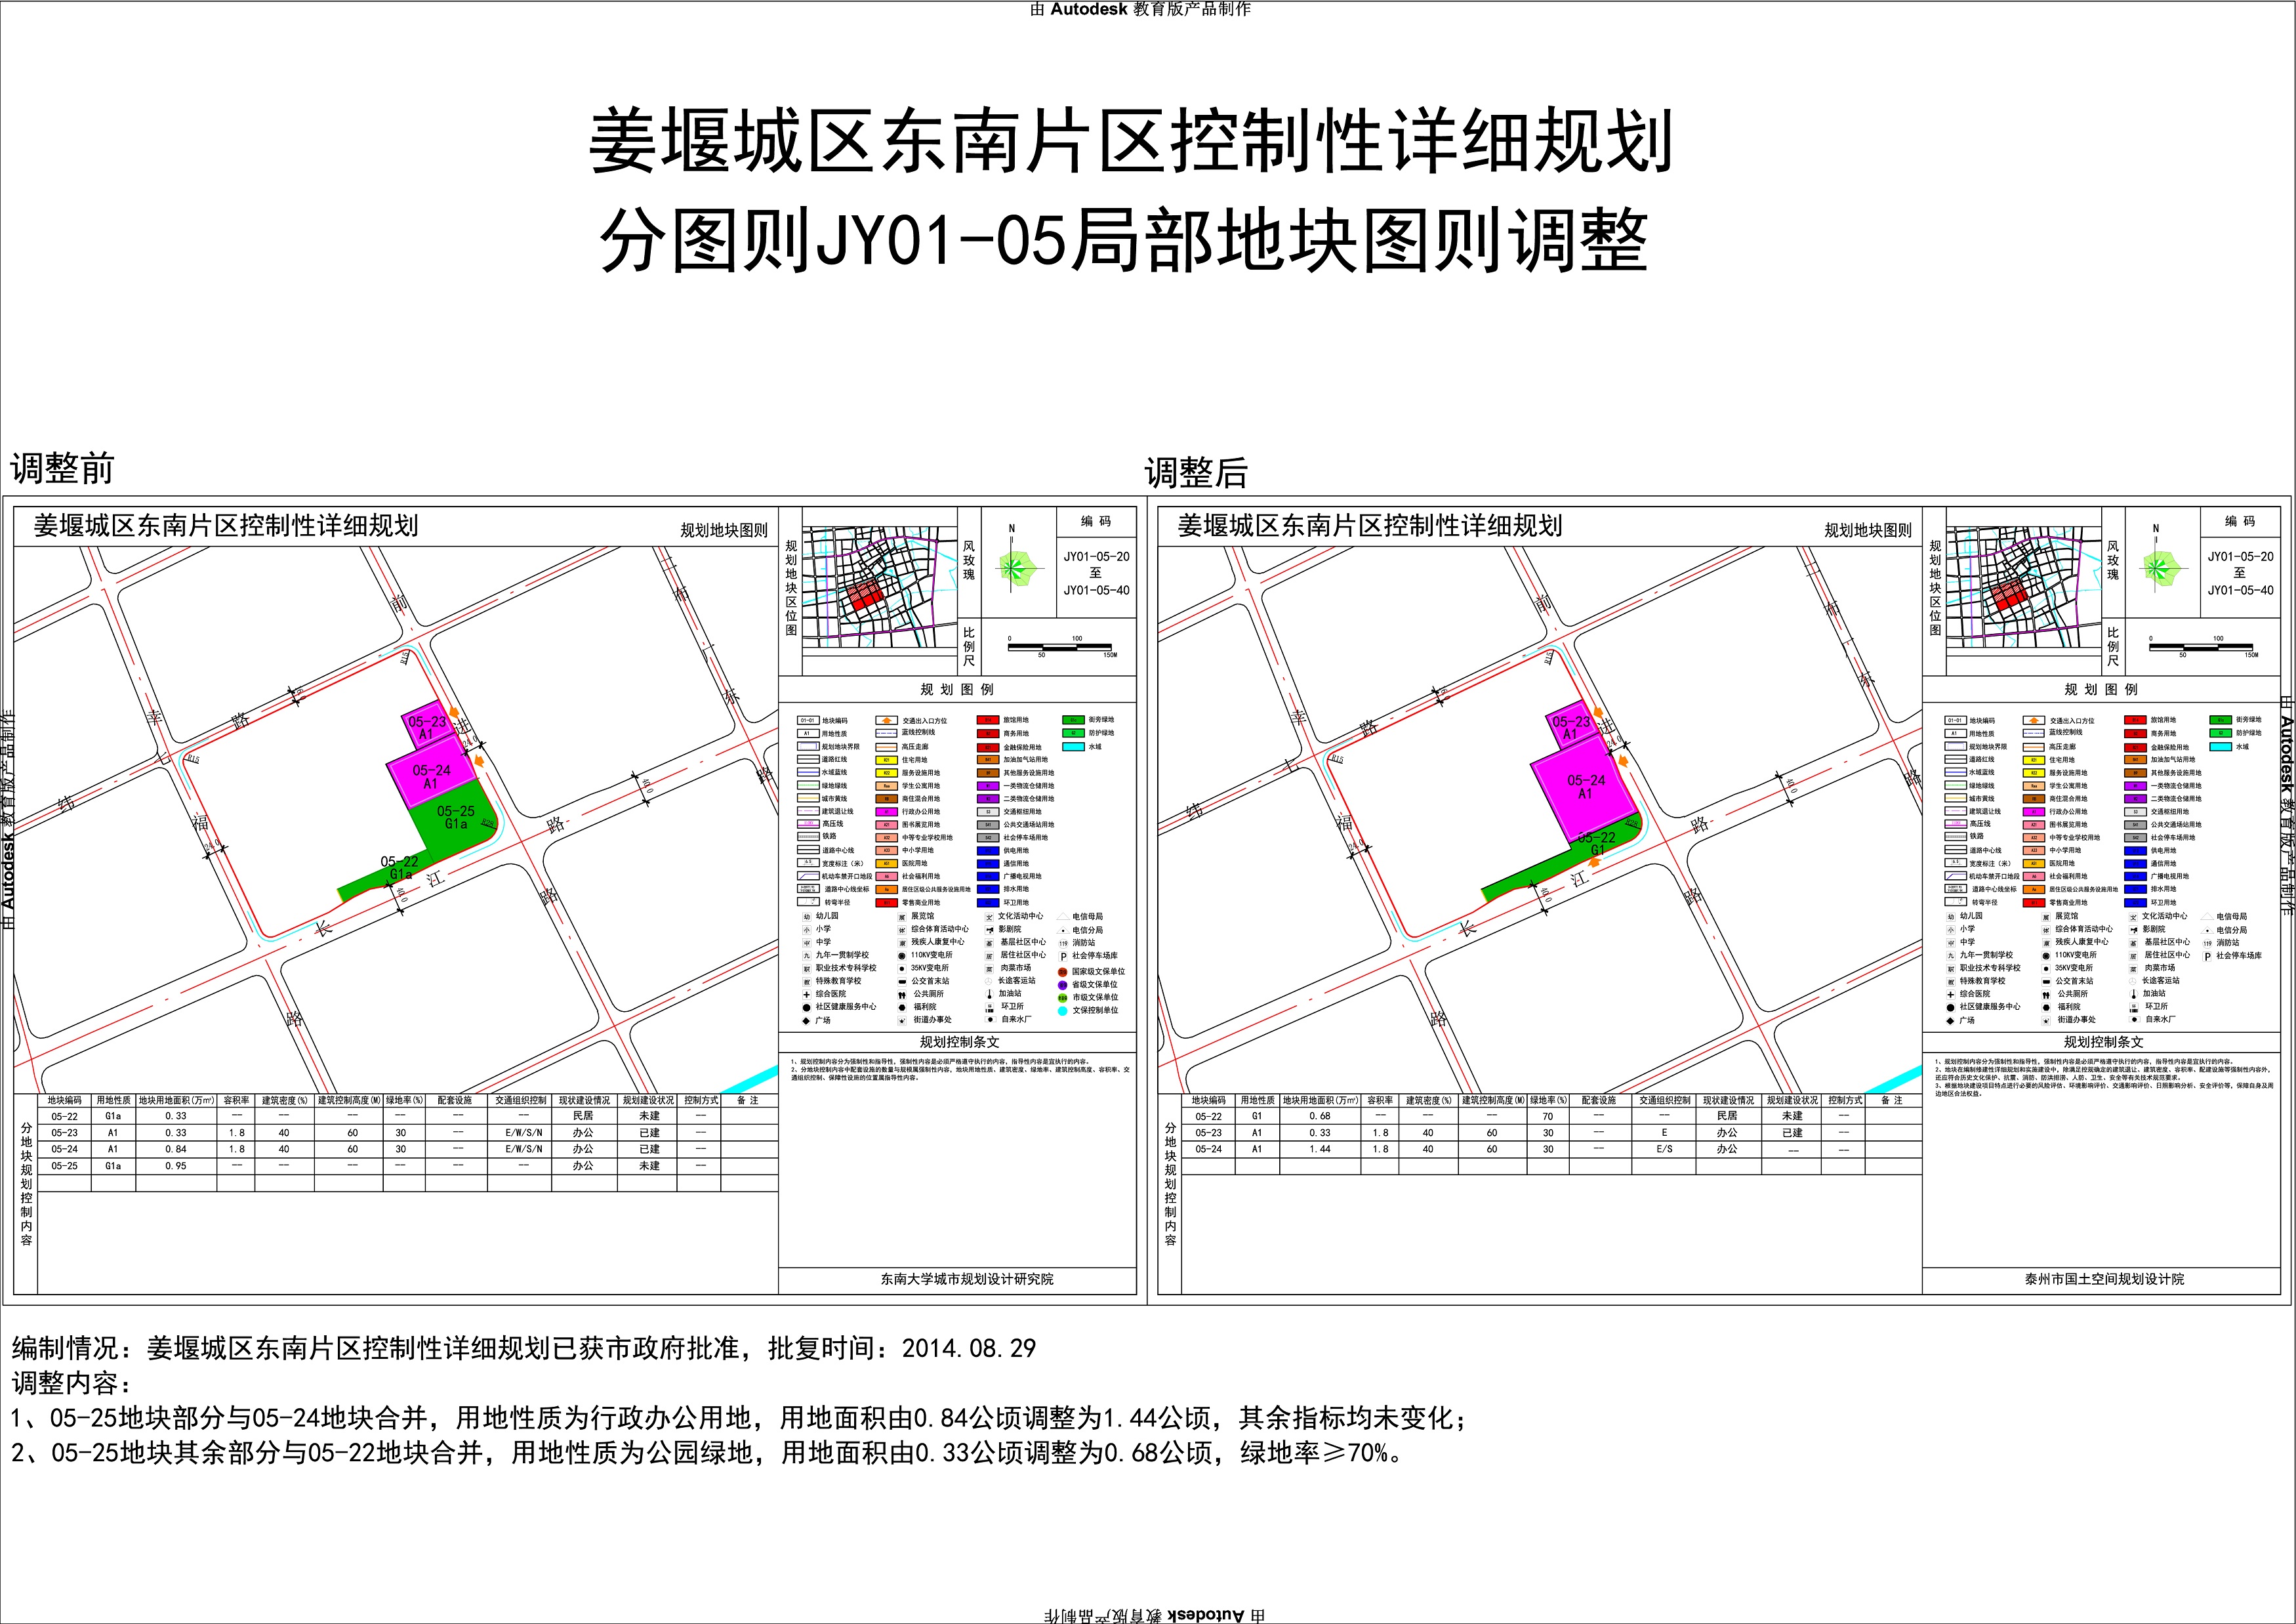Click the 容积率 column header in the 调整前 table

tap(236, 1100)
